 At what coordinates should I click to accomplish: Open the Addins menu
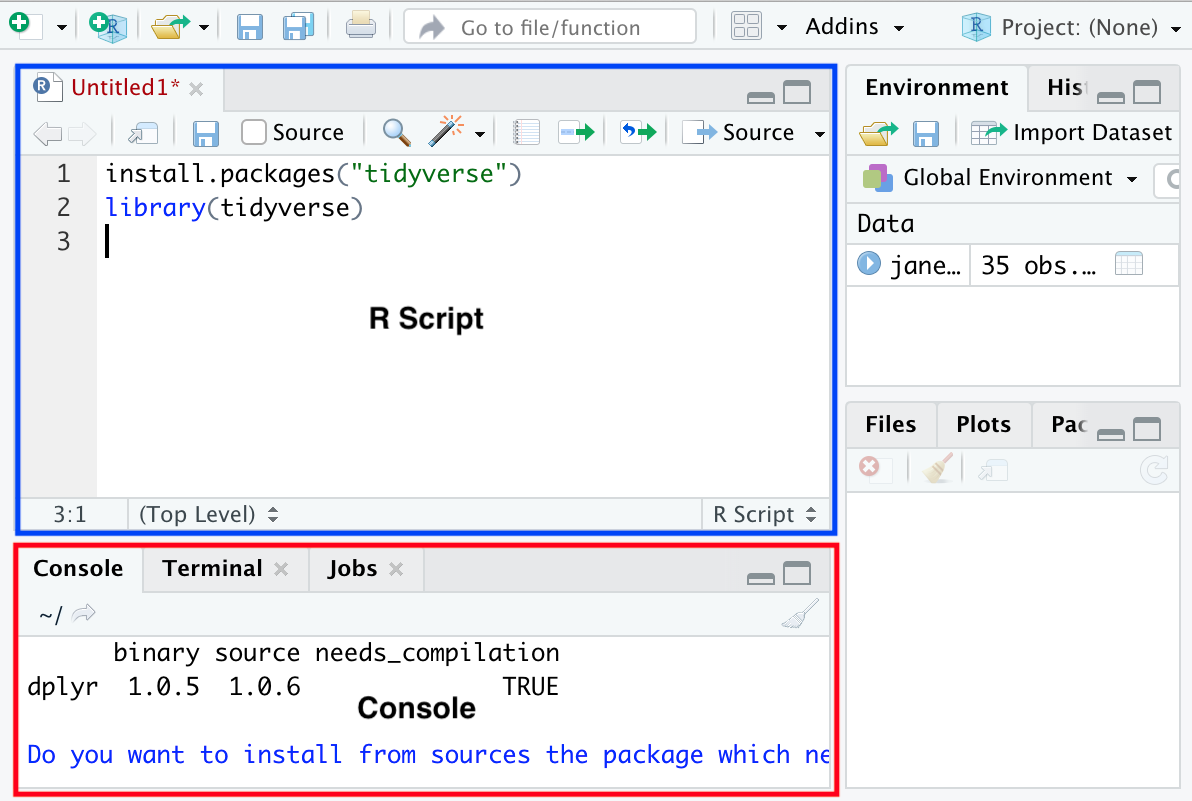[854, 27]
